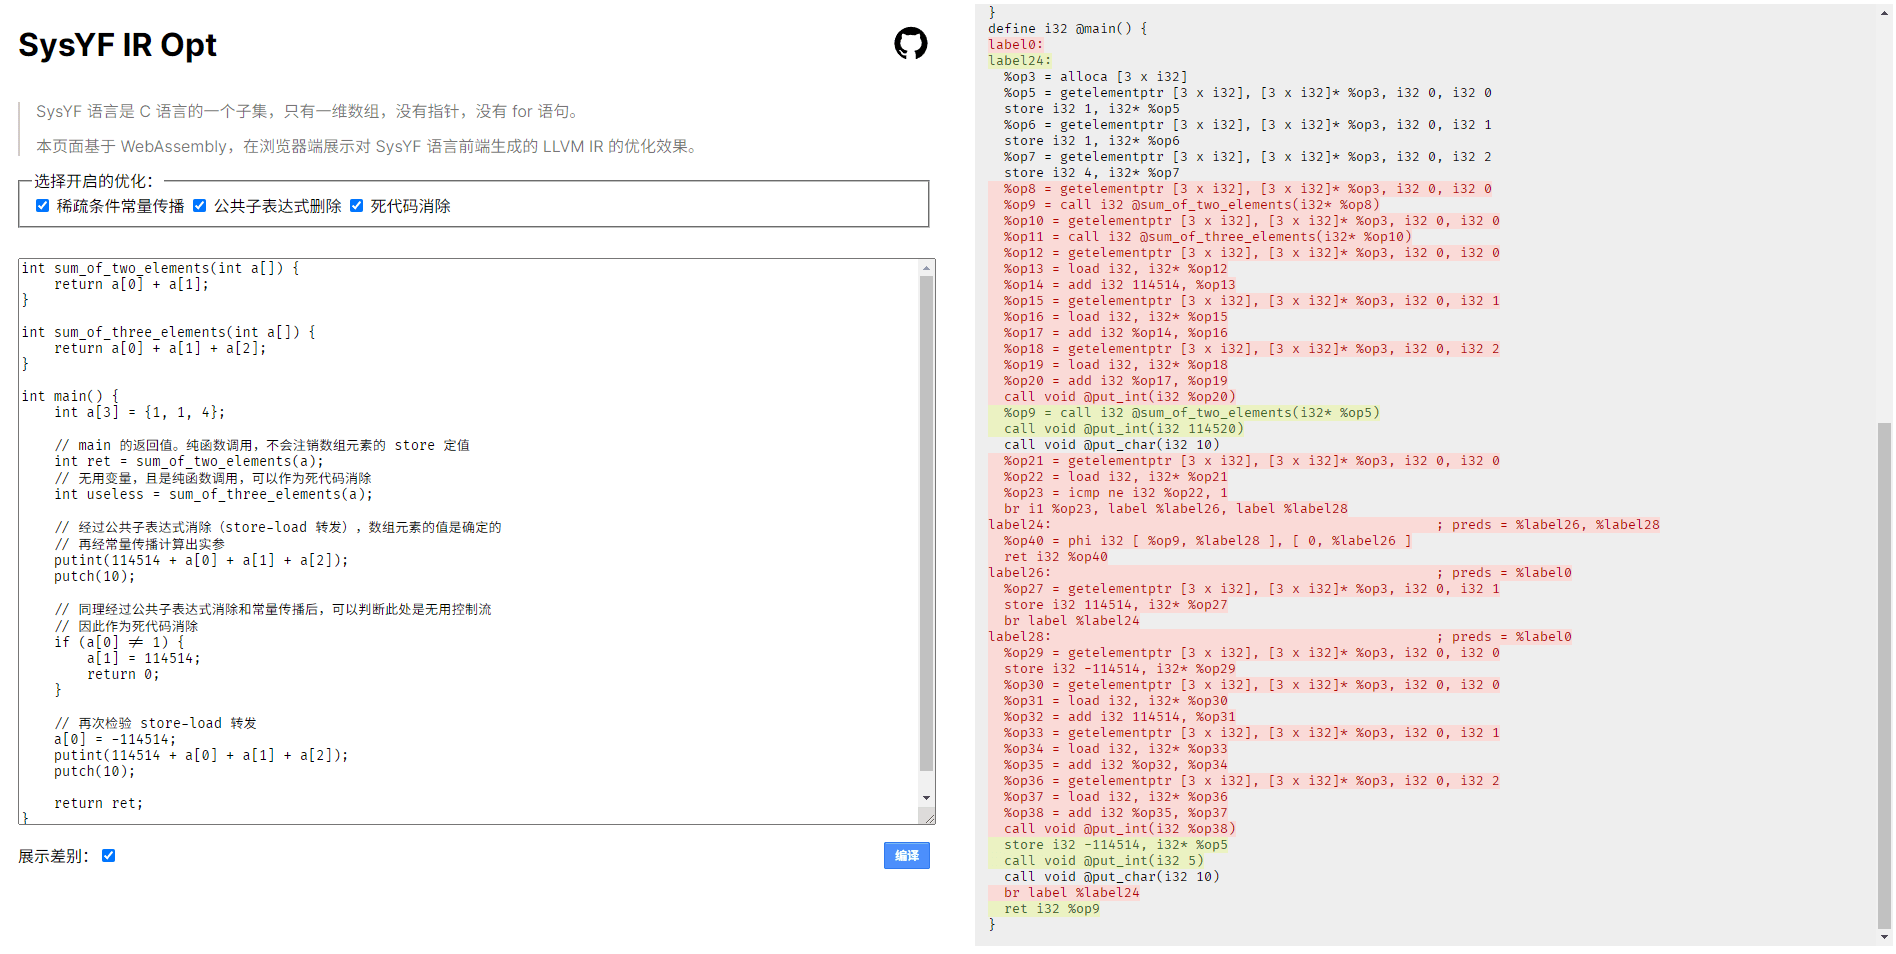
Task: Click the "label28:" line in the IR output
Action: [x=1019, y=637]
